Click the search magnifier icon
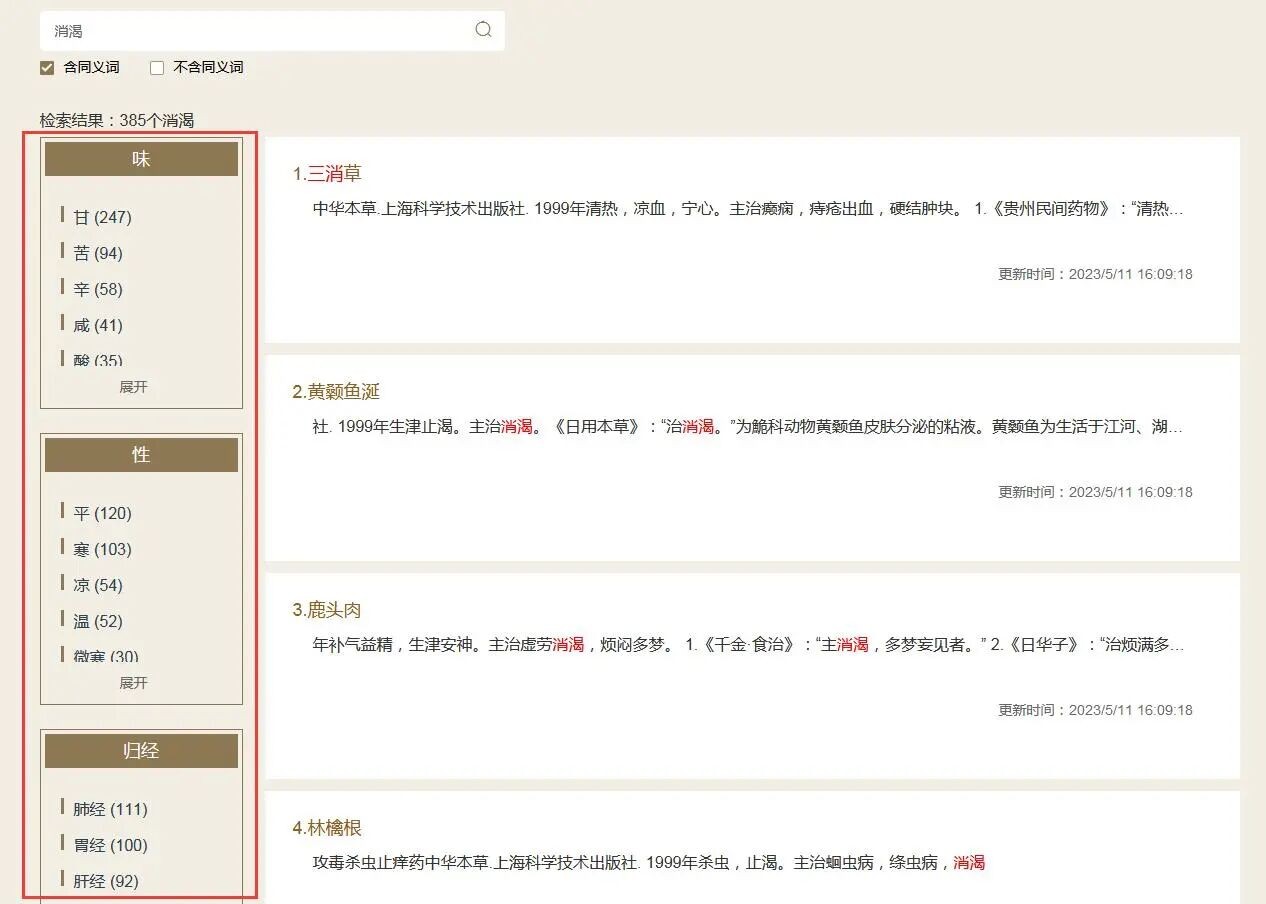The height and width of the screenshot is (904, 1266). [x=483, y=30]
